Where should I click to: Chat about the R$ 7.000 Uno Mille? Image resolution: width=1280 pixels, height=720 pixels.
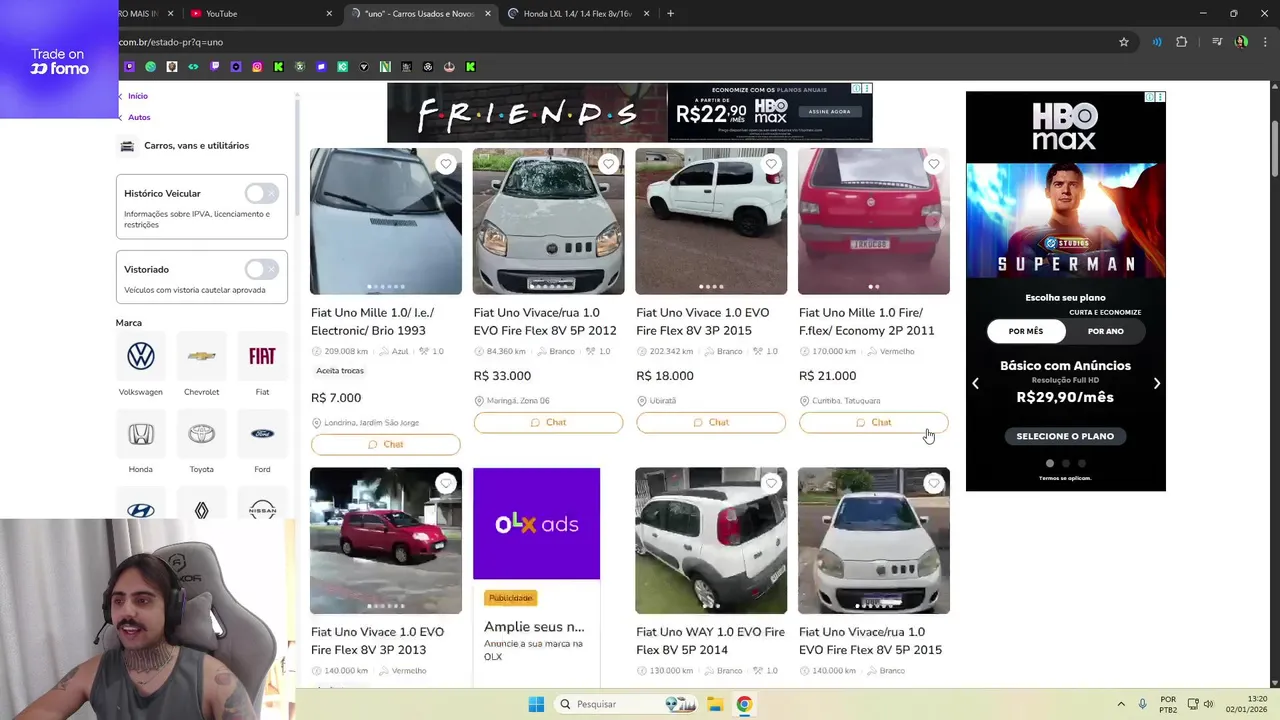pos(385,444)
